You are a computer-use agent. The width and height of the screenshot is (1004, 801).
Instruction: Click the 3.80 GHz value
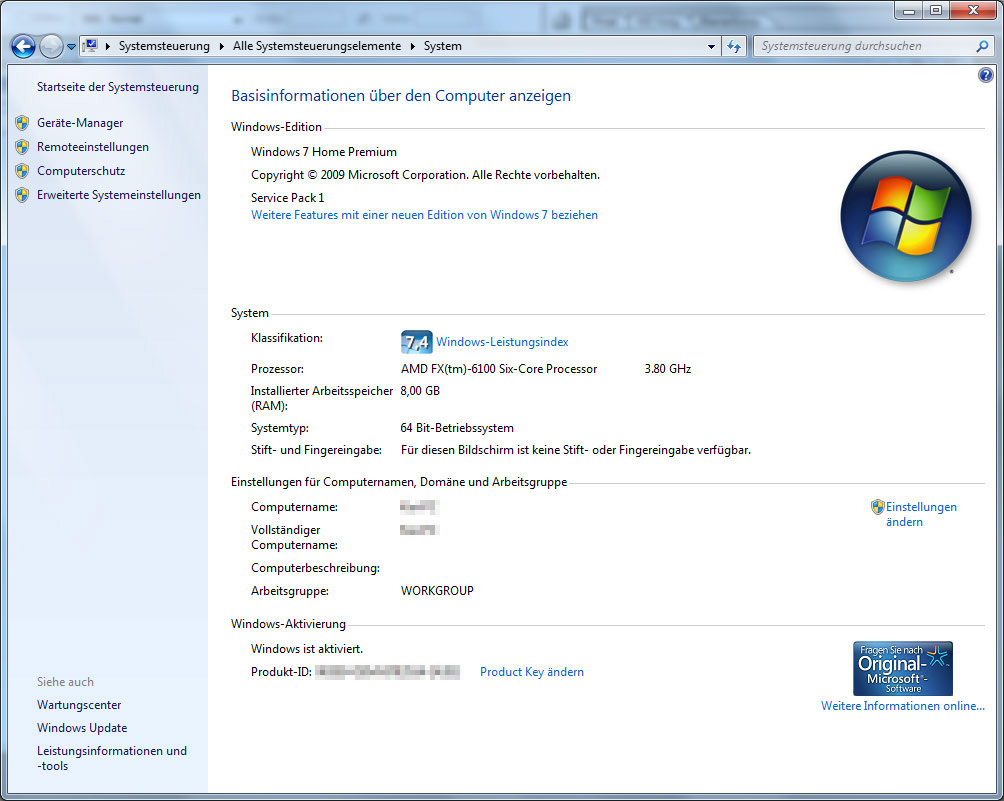click(x=668, y=369)
